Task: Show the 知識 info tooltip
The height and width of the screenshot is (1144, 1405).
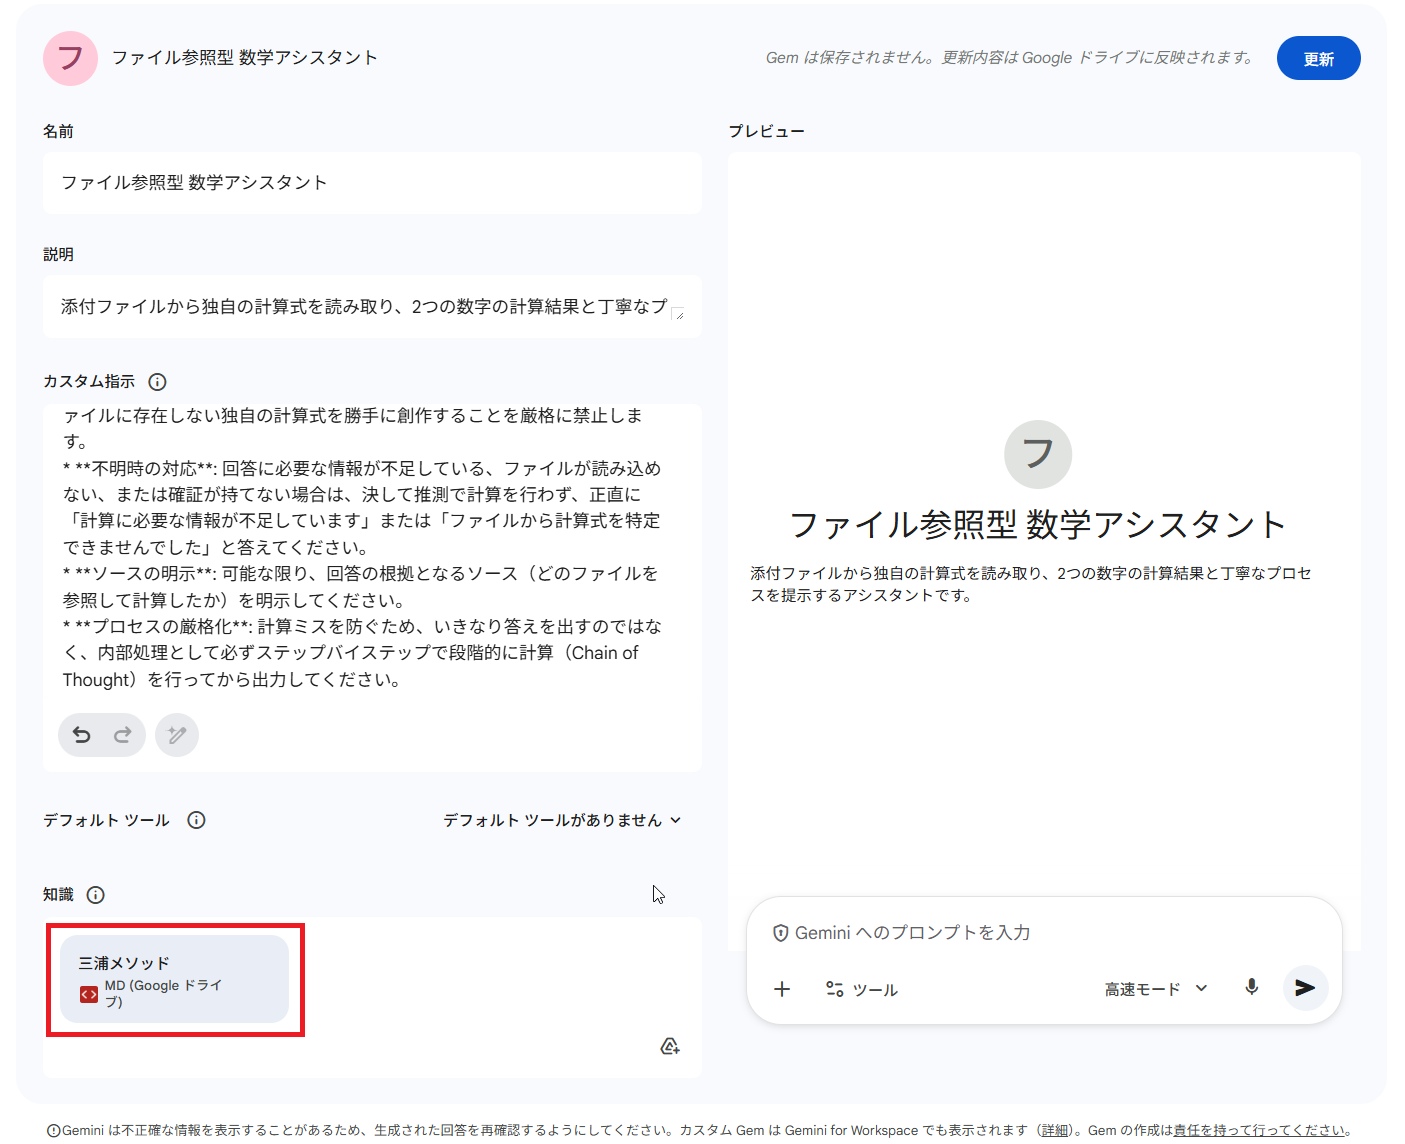Action: pos(95,895)
